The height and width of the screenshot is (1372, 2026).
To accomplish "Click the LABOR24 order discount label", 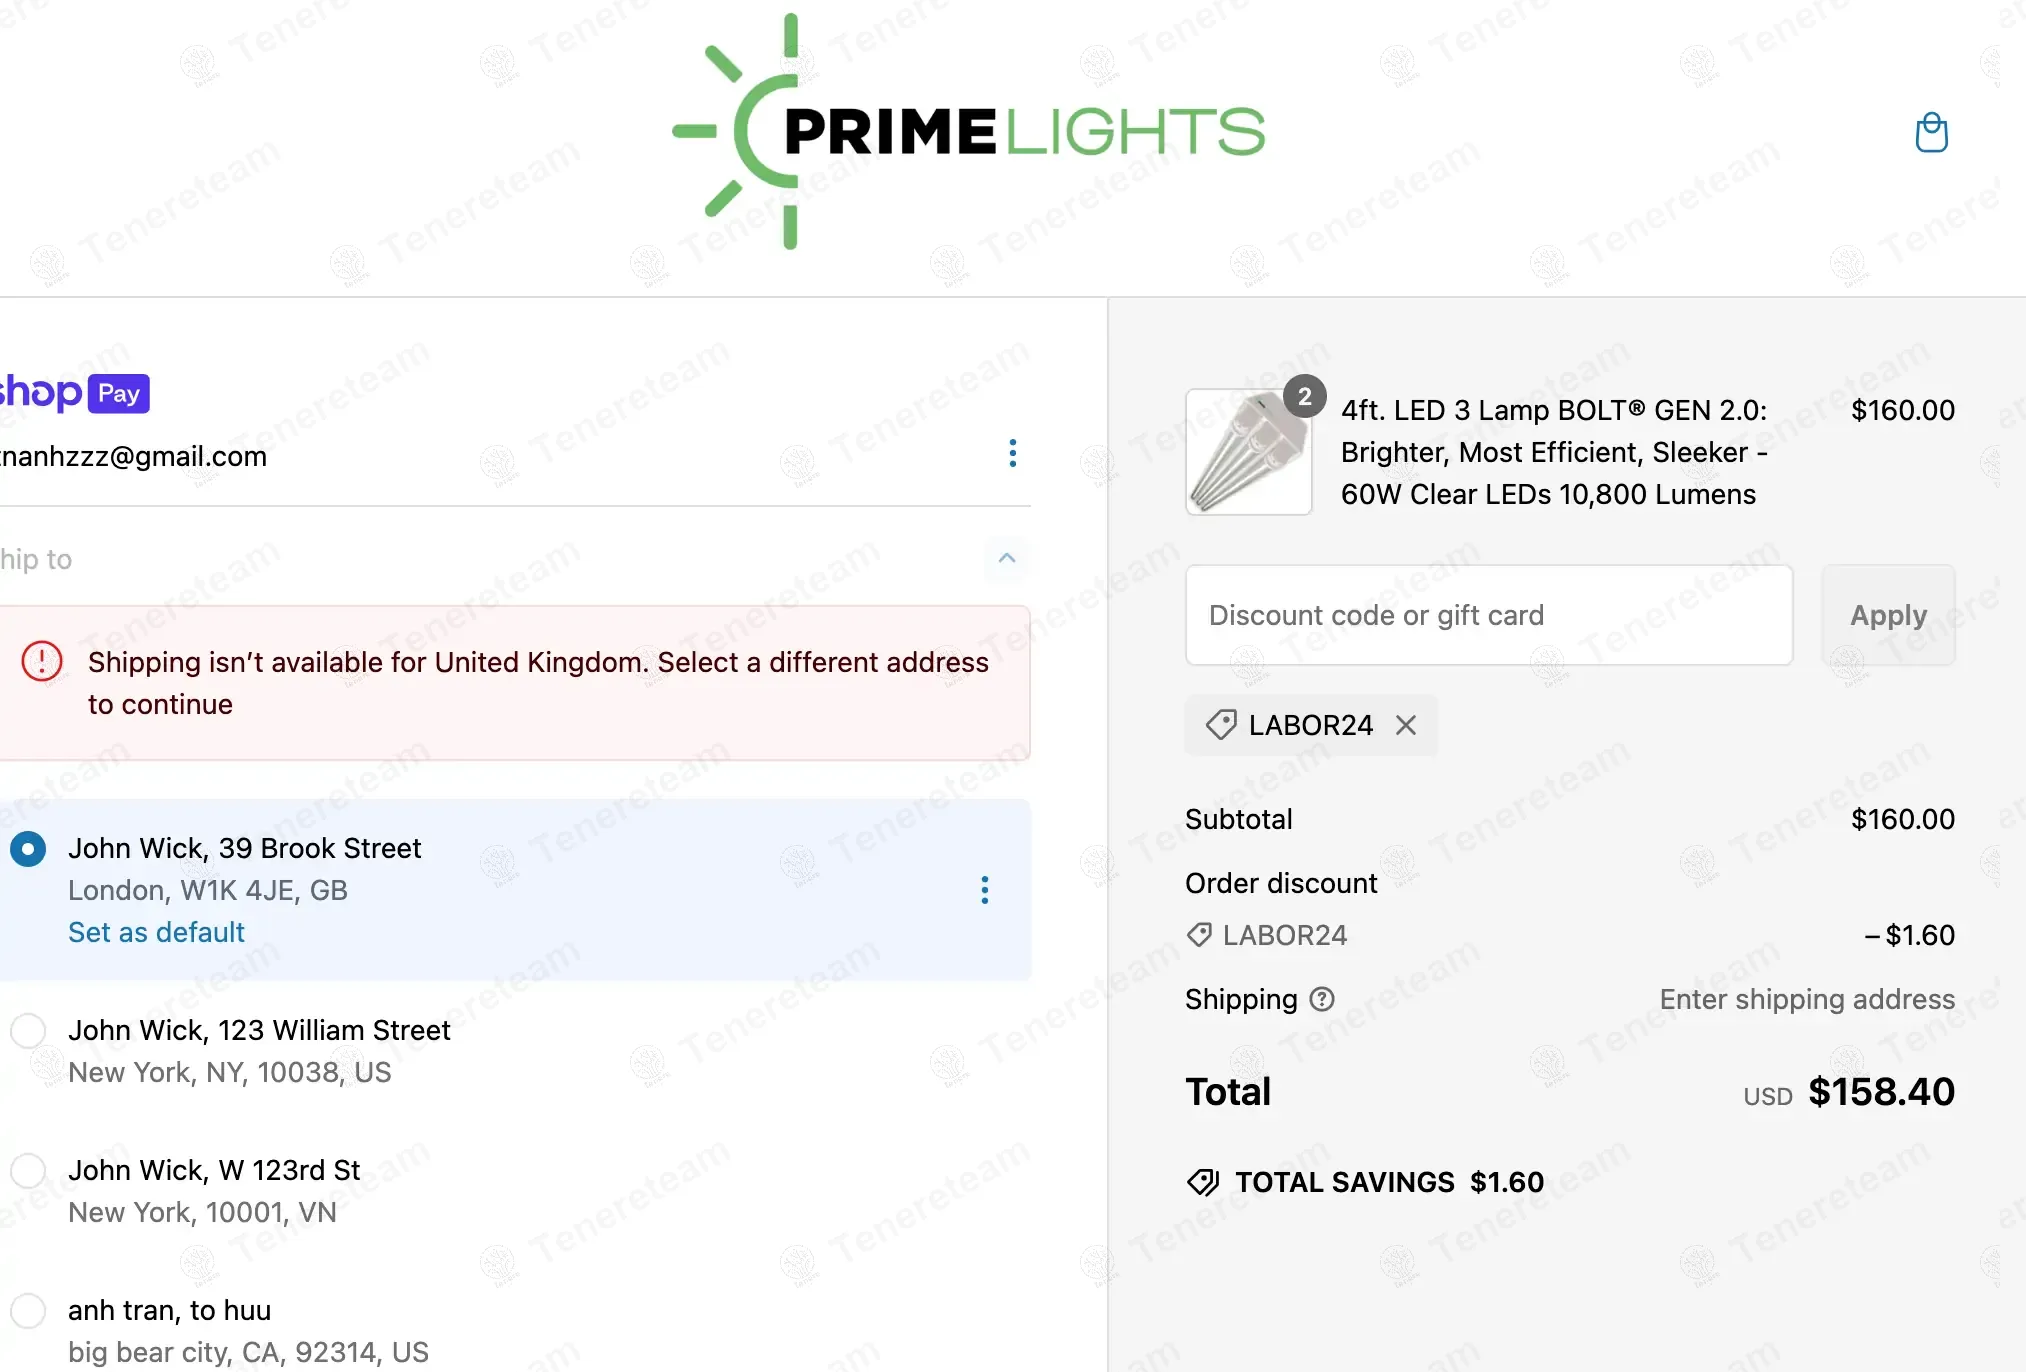I will pyautogui.click(x=1284, y=935).
